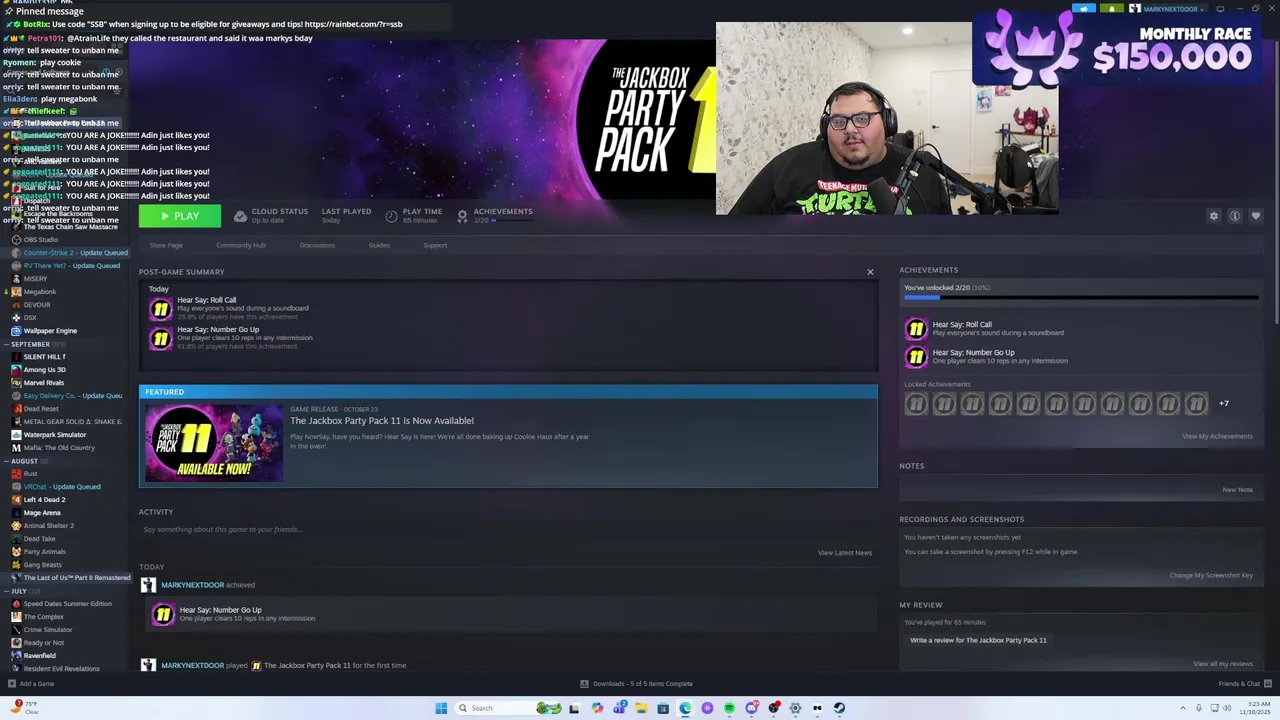Click Hear Say: Number Go Up badge in summary
The height and width of the screenshot is (720, 1280).
coord(160,338)
